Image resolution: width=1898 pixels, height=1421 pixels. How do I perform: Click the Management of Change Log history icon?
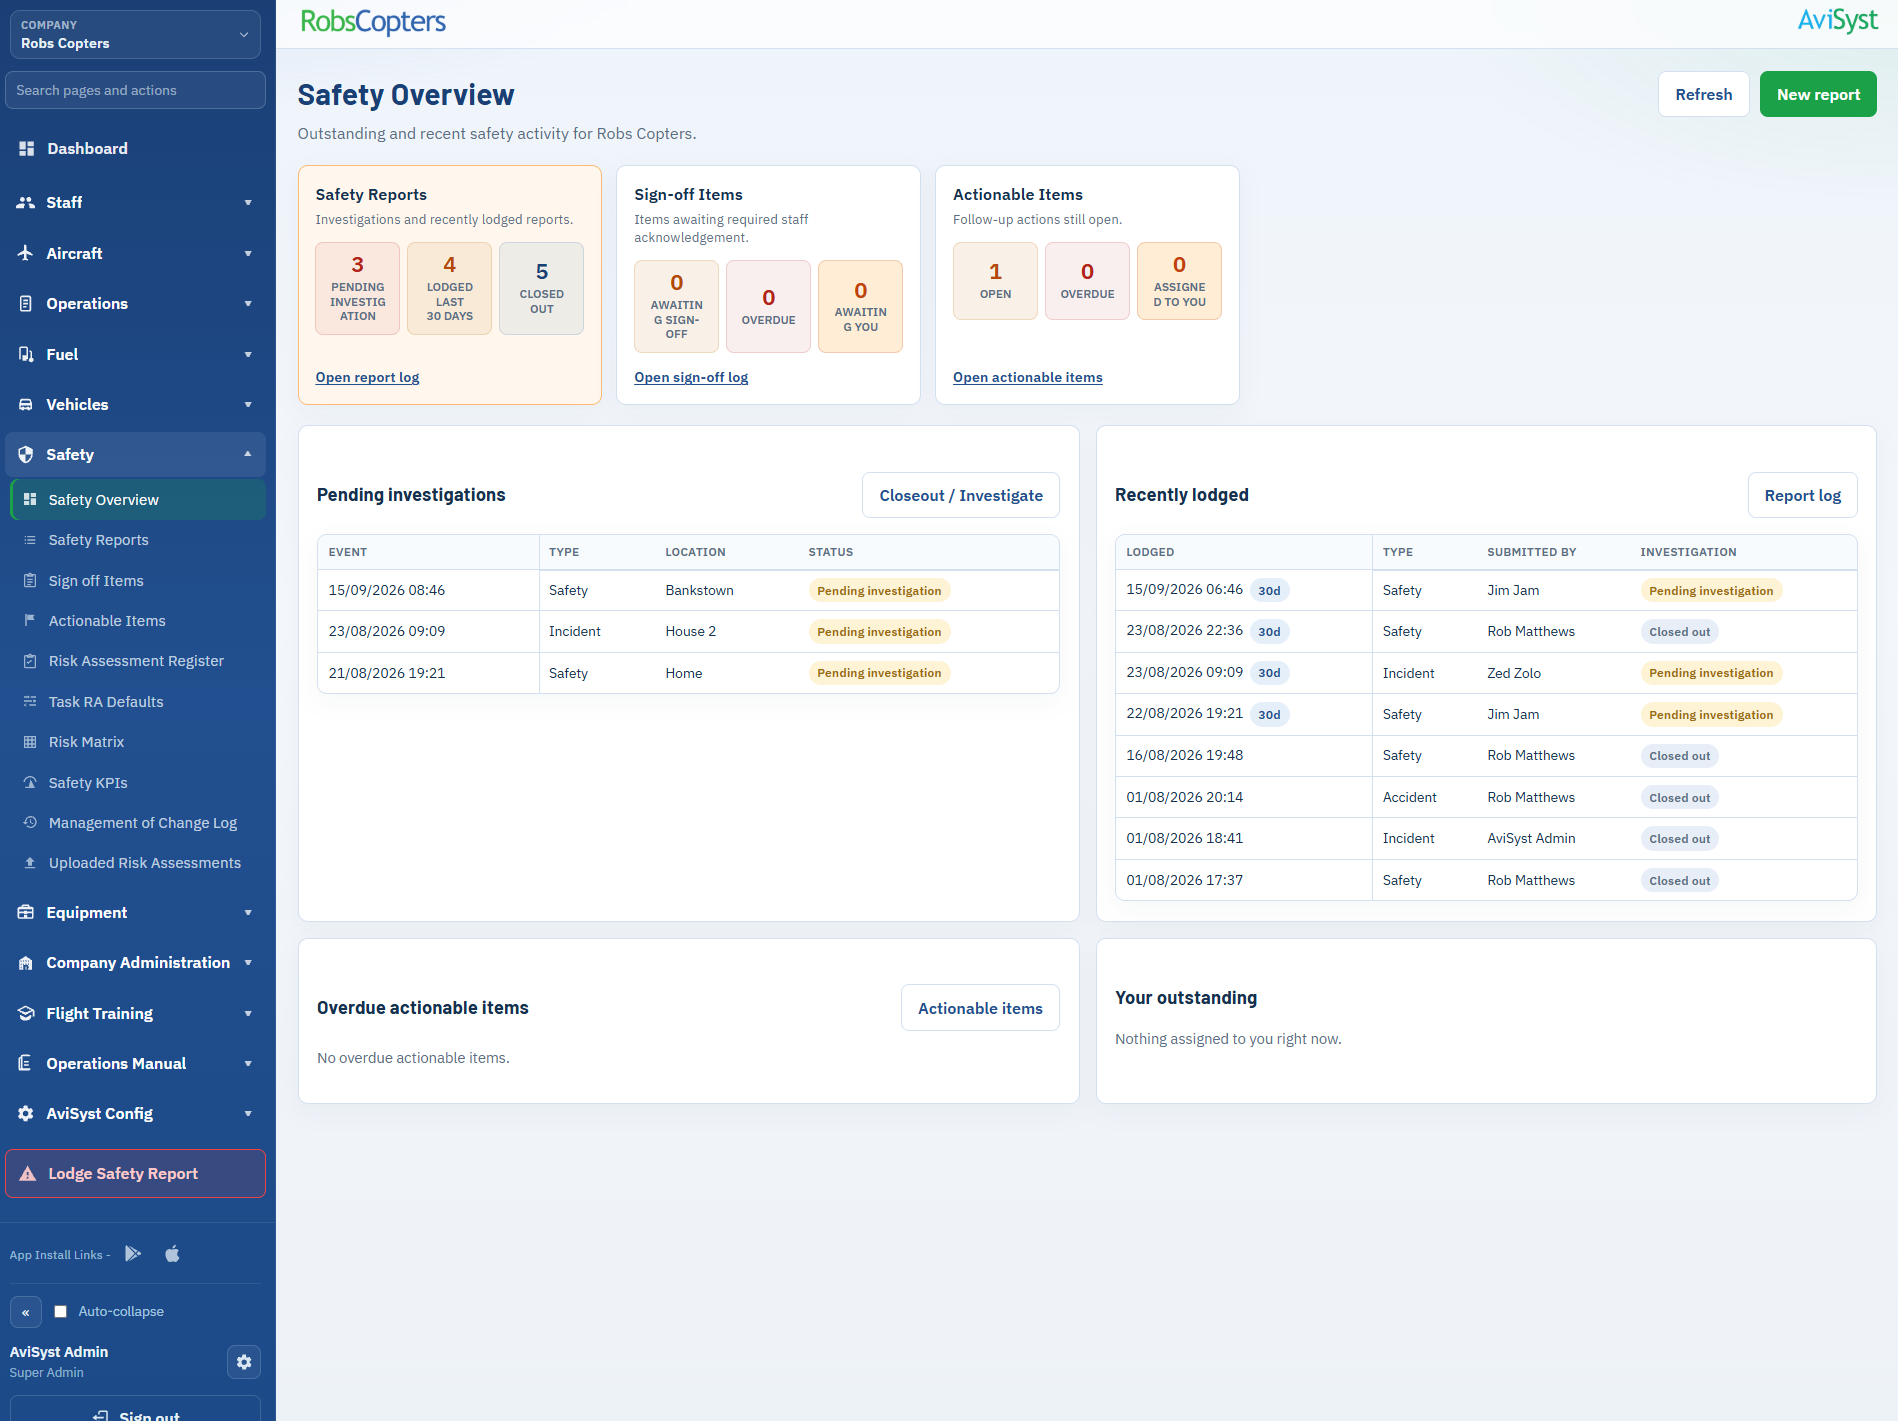30,823
